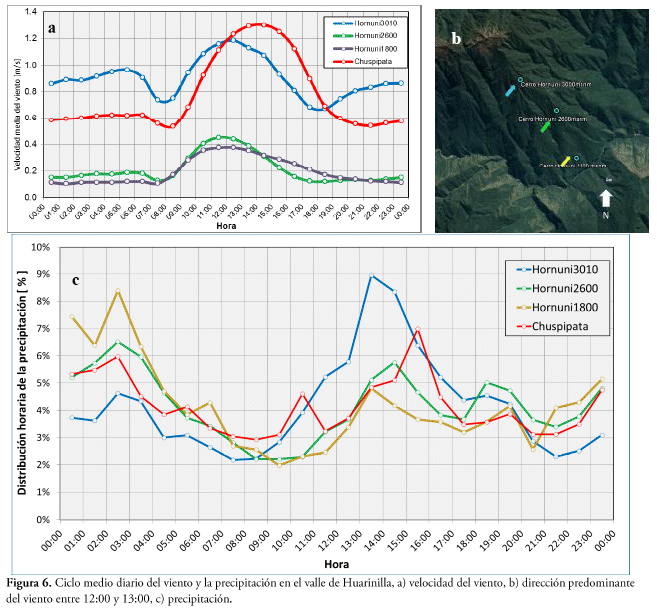657x609 pixels.
Task: Click the yellow wind direction arrow
Action: (566, 161)
